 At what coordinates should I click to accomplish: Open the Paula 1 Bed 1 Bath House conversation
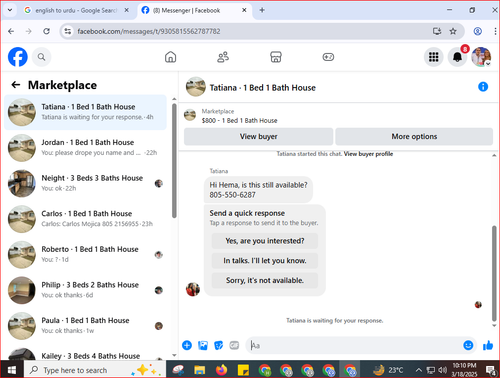(x=85, y=326)
